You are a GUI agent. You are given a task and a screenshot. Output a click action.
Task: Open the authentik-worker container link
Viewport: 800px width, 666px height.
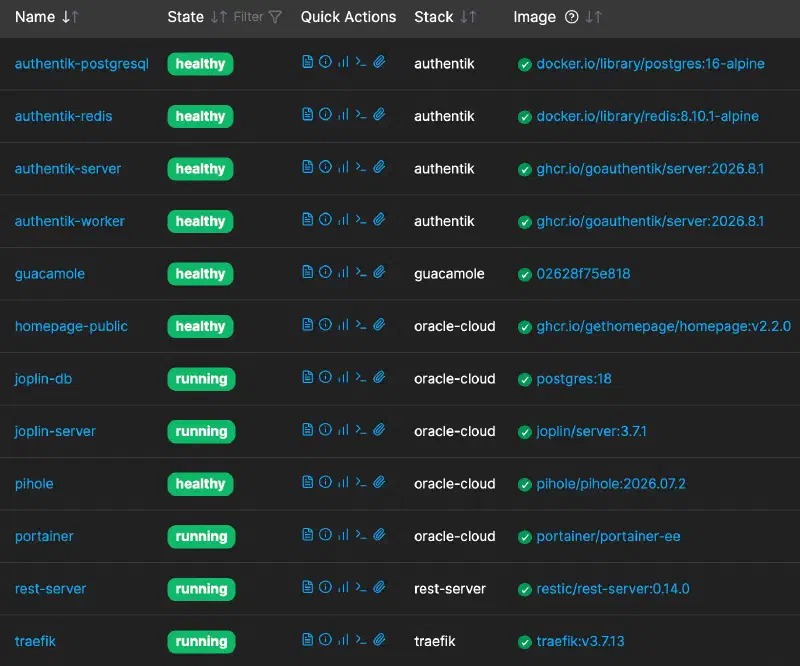point(69,221)
